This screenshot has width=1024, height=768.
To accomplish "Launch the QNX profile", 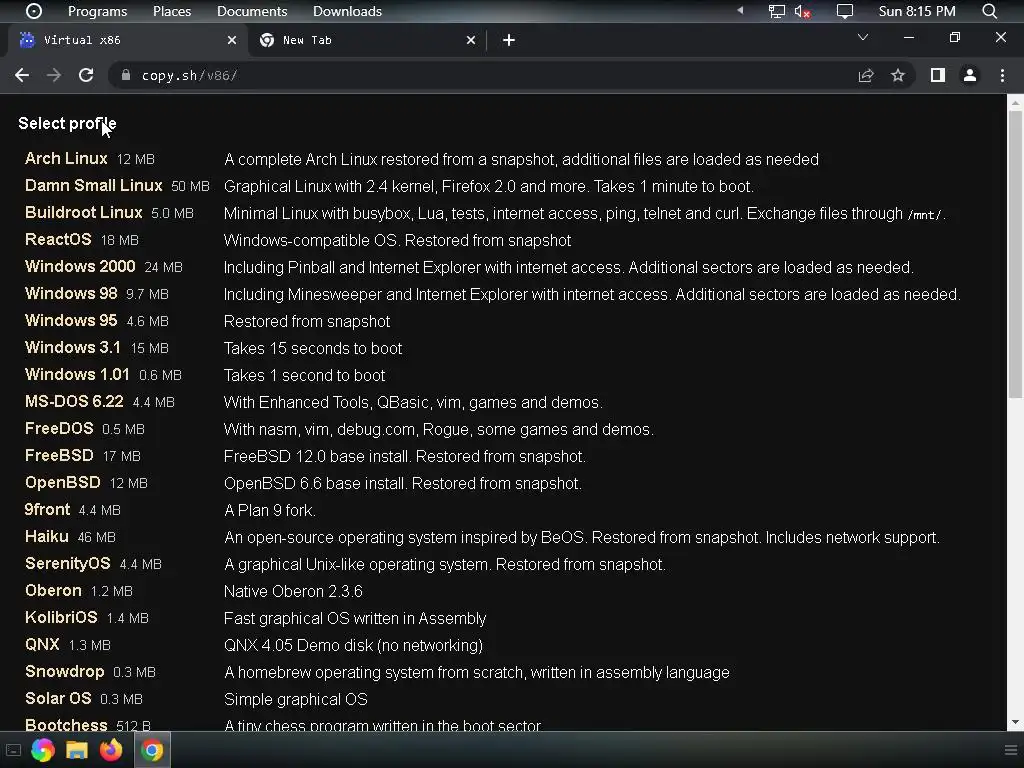I will (x=42, y=644).
